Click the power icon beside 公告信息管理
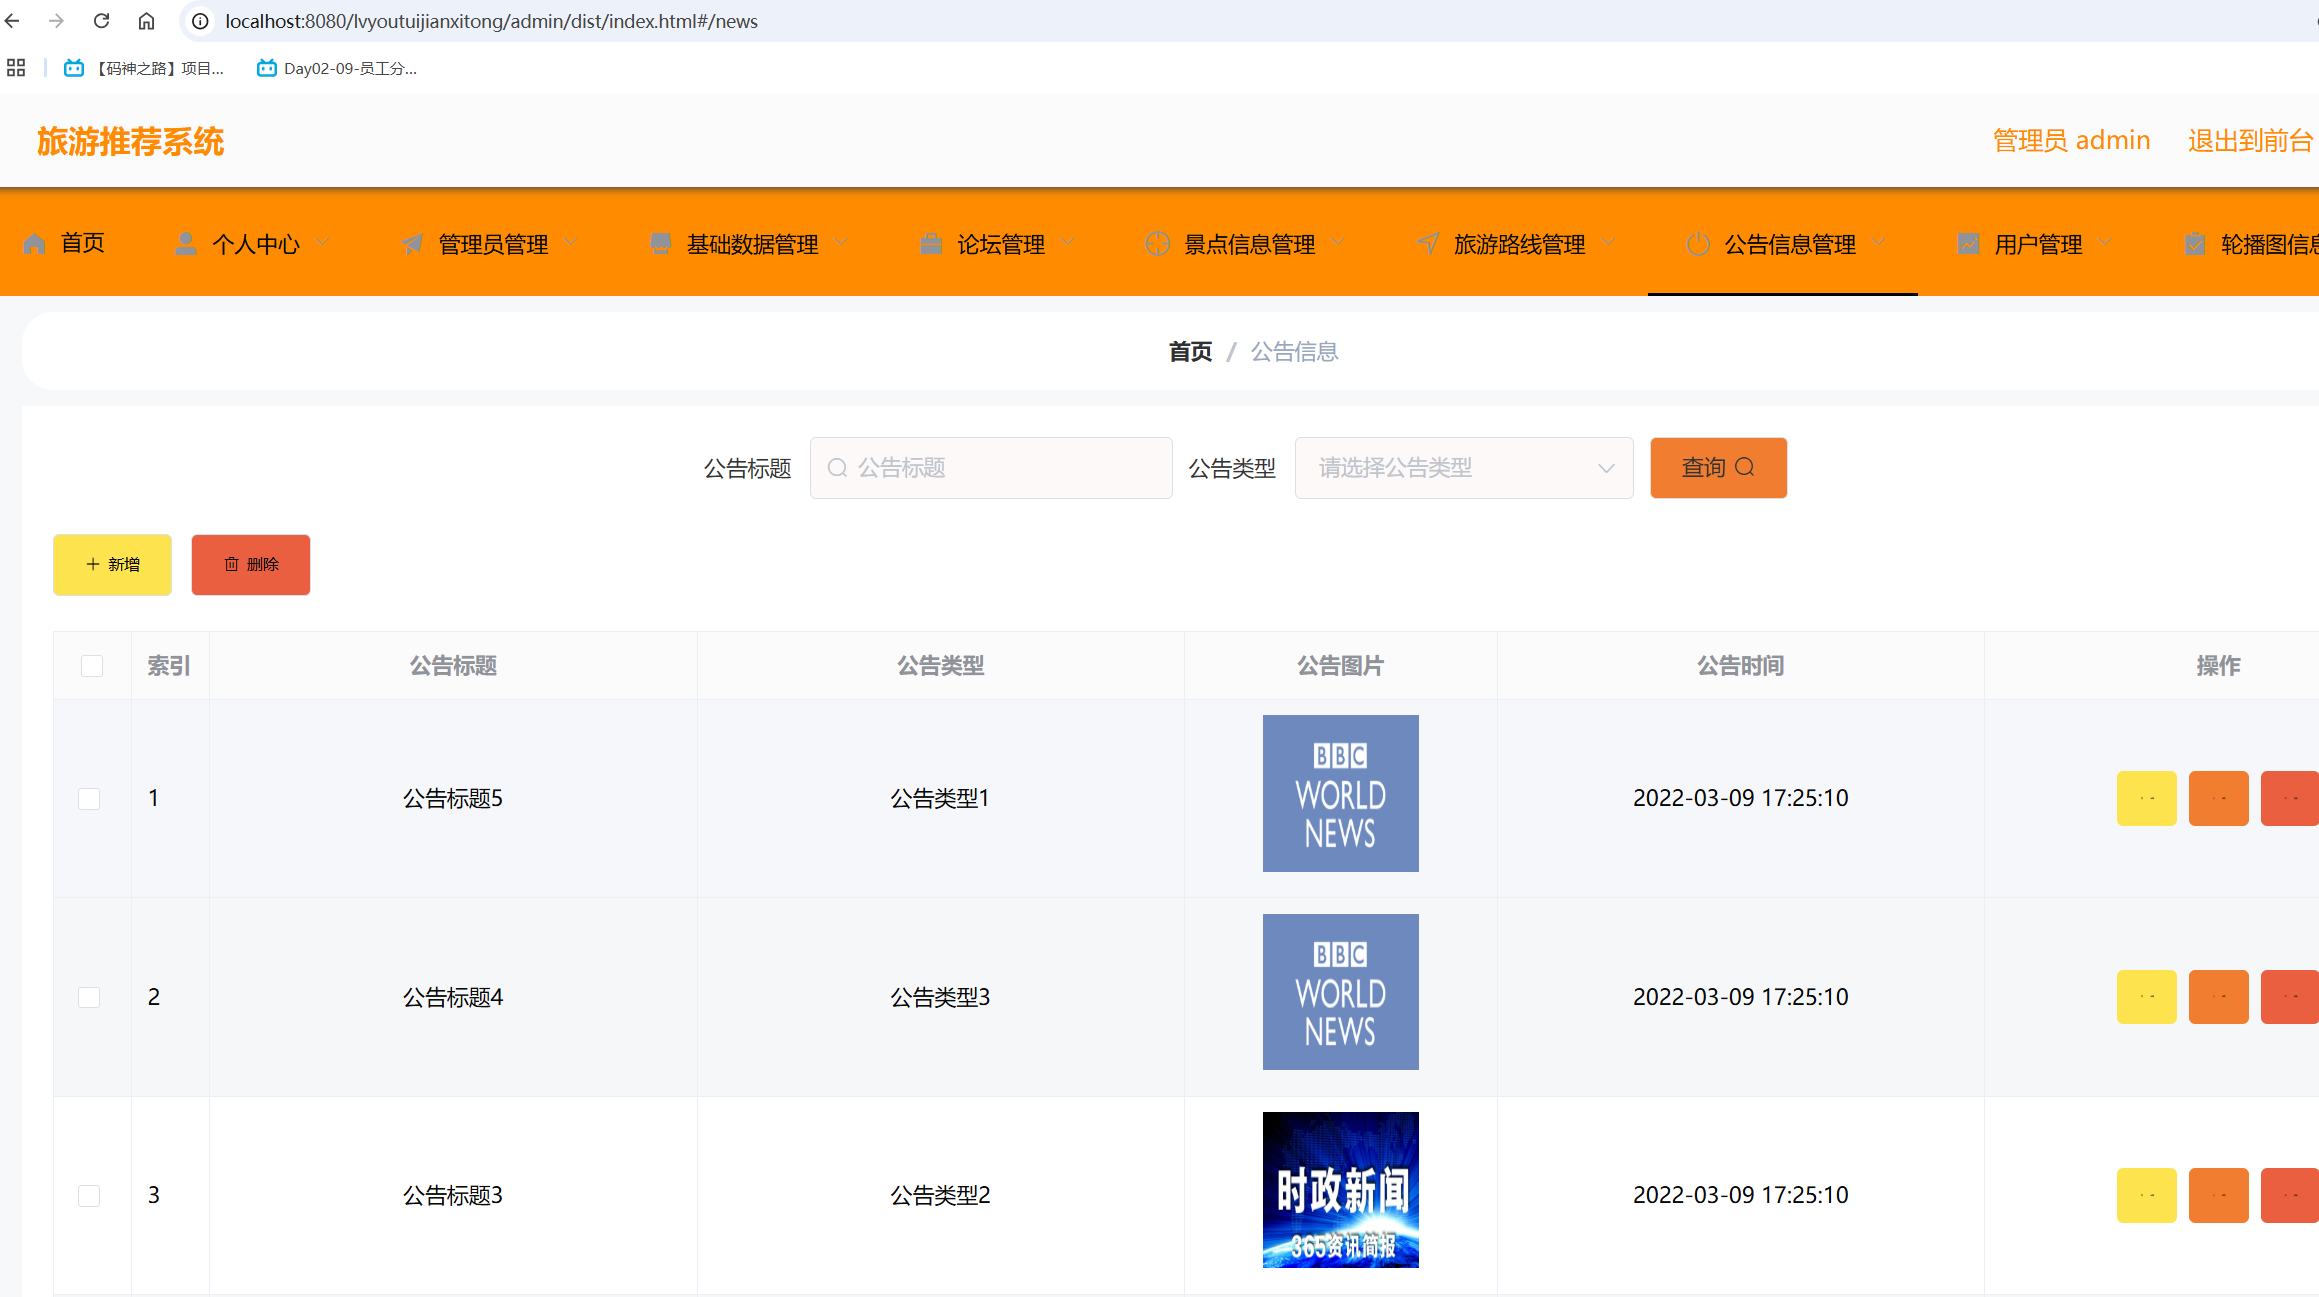 1697,244
